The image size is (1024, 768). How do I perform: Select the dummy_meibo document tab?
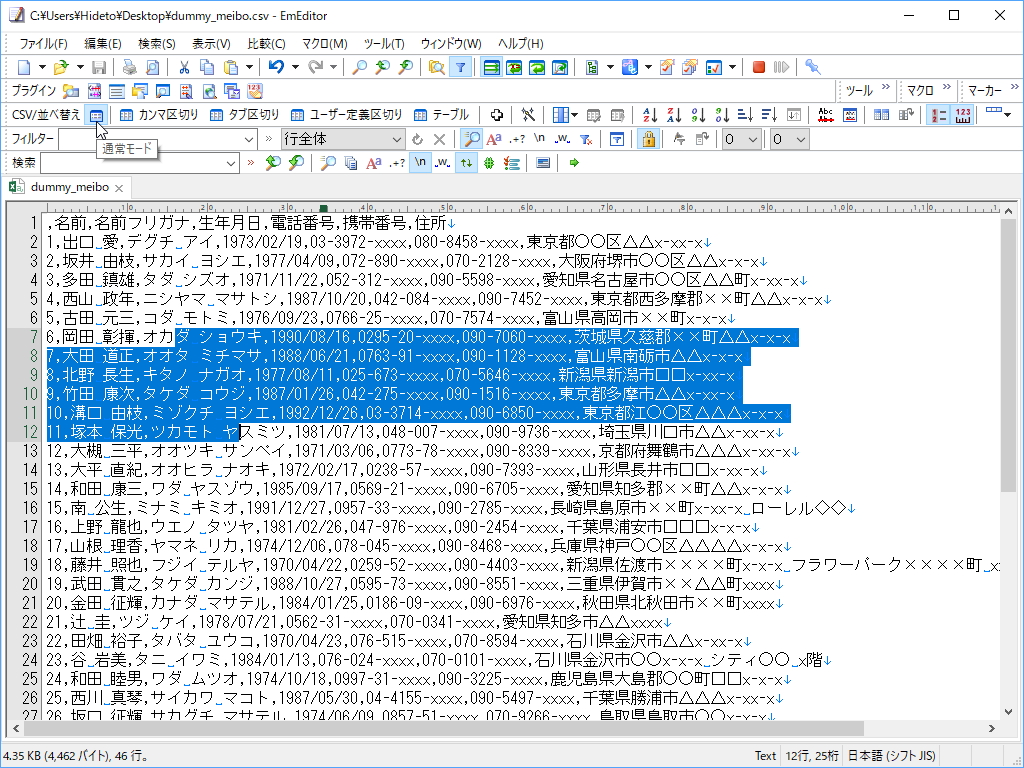[x=68, y=186]
